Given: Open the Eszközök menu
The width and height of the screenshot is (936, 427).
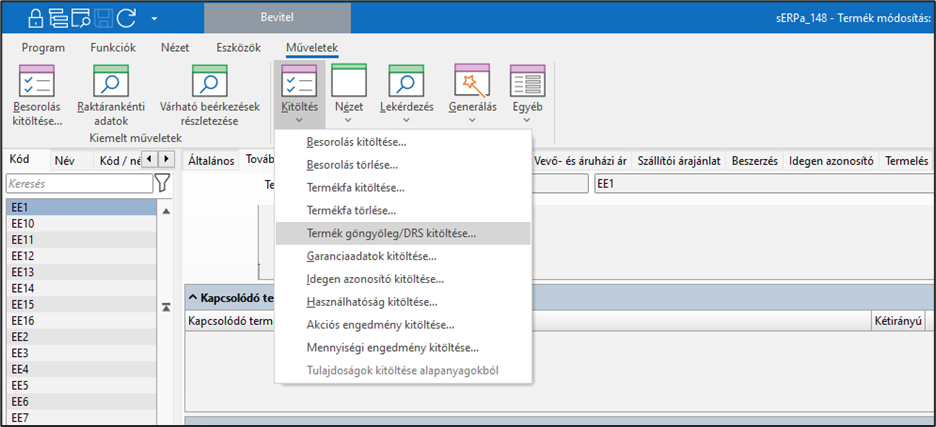Looking at the screenshot, I should (x=238, y=48).
